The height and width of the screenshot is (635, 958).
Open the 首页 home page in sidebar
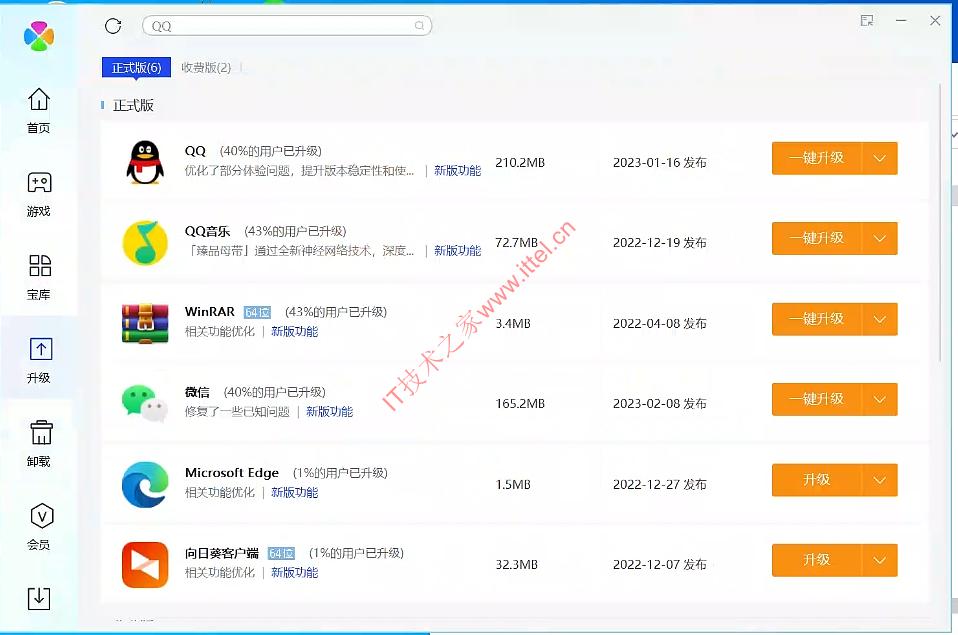(x=38, y=111)
